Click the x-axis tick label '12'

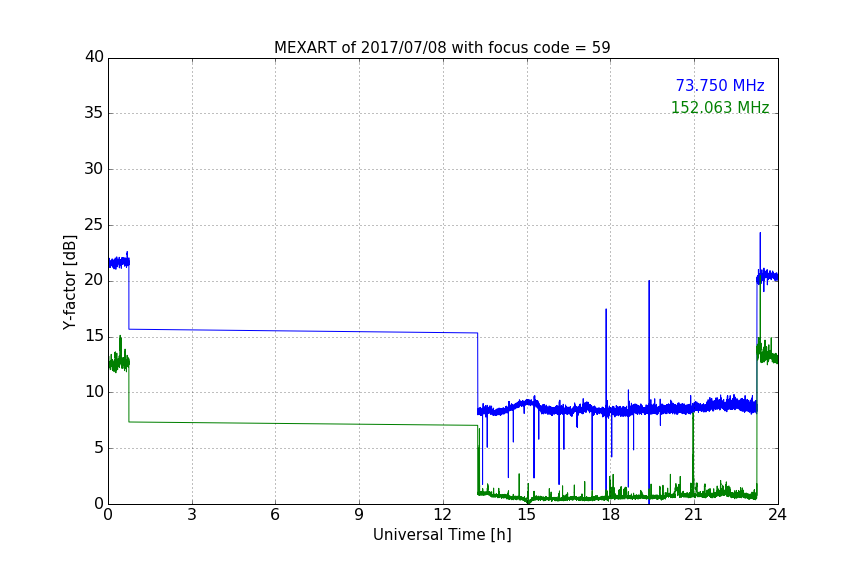(442, 515)
